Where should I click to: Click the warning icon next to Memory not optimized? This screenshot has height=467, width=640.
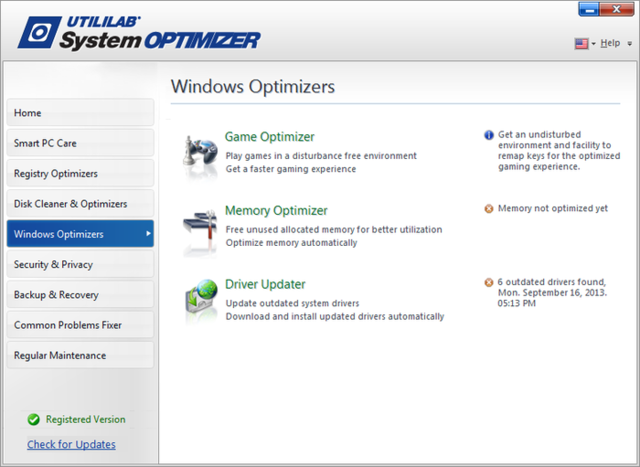[489, 209]
